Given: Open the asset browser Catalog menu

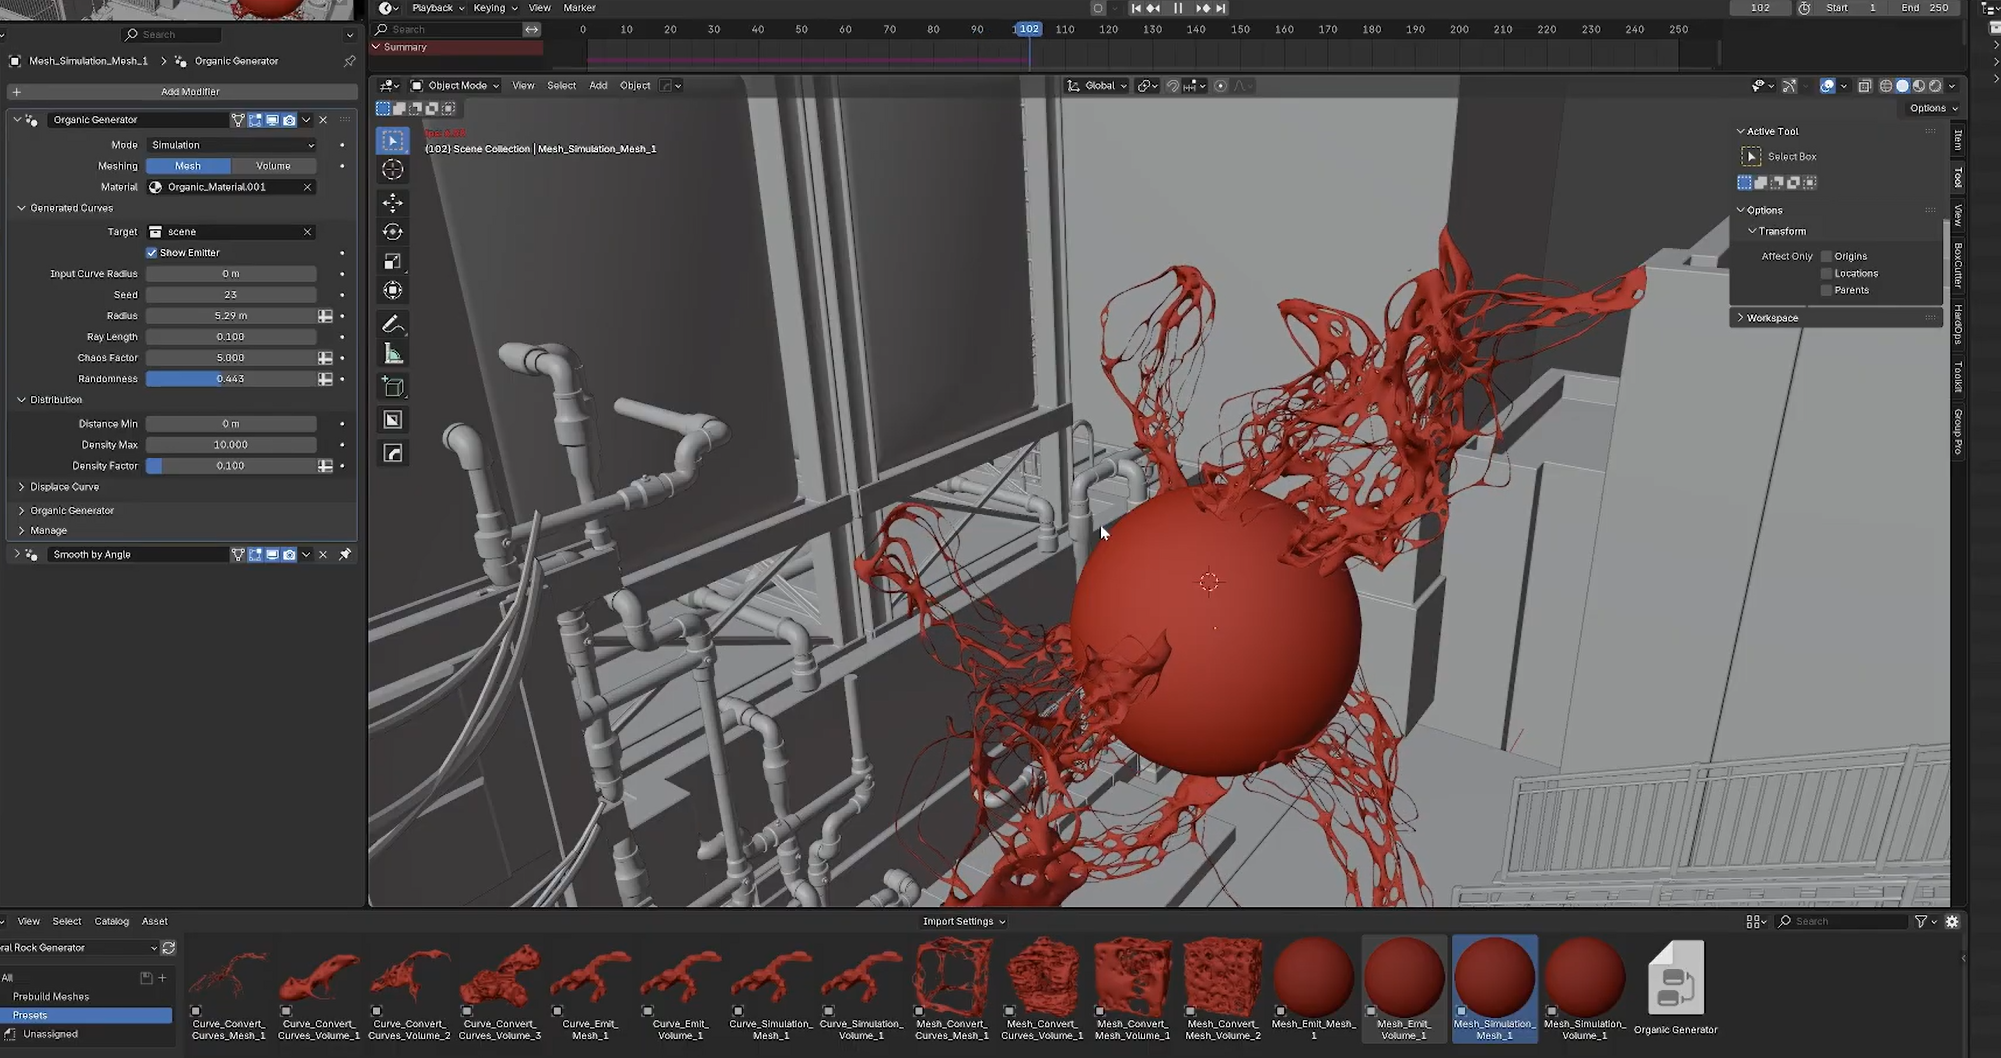Looking at the screenshot, I should tap(111, 922).
